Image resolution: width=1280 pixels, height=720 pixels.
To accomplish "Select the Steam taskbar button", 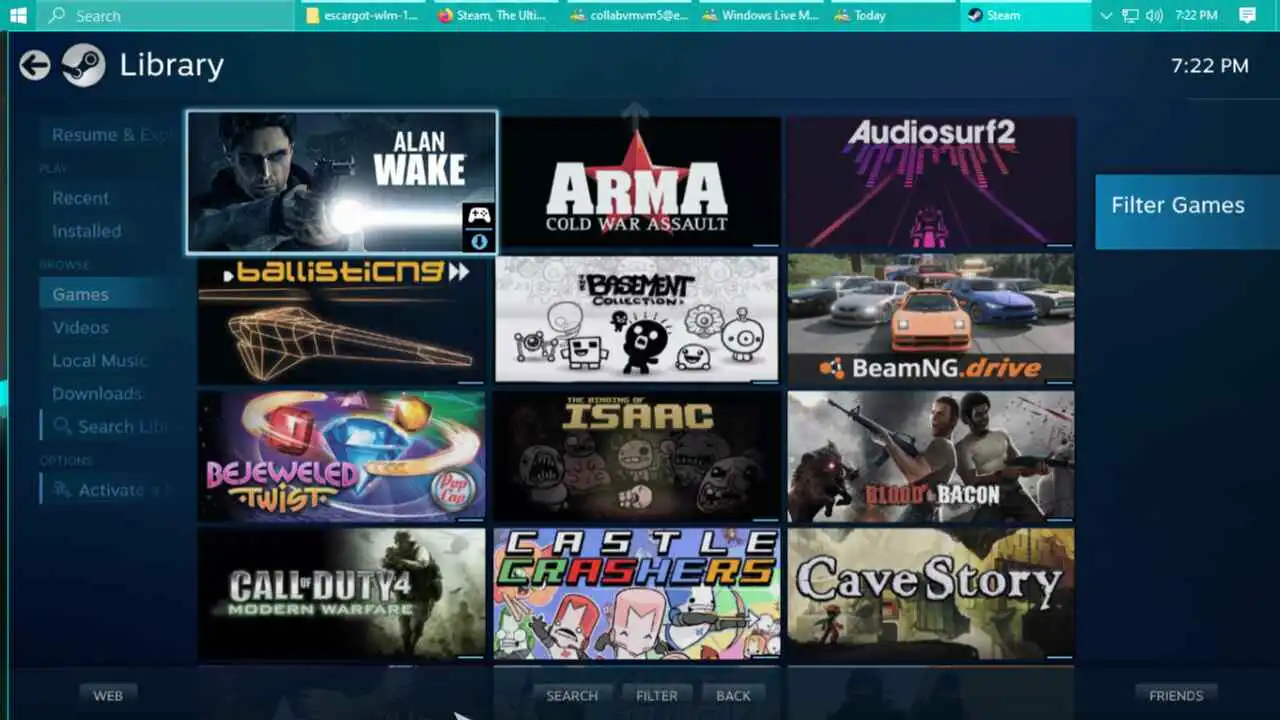I will point(1026,15).
